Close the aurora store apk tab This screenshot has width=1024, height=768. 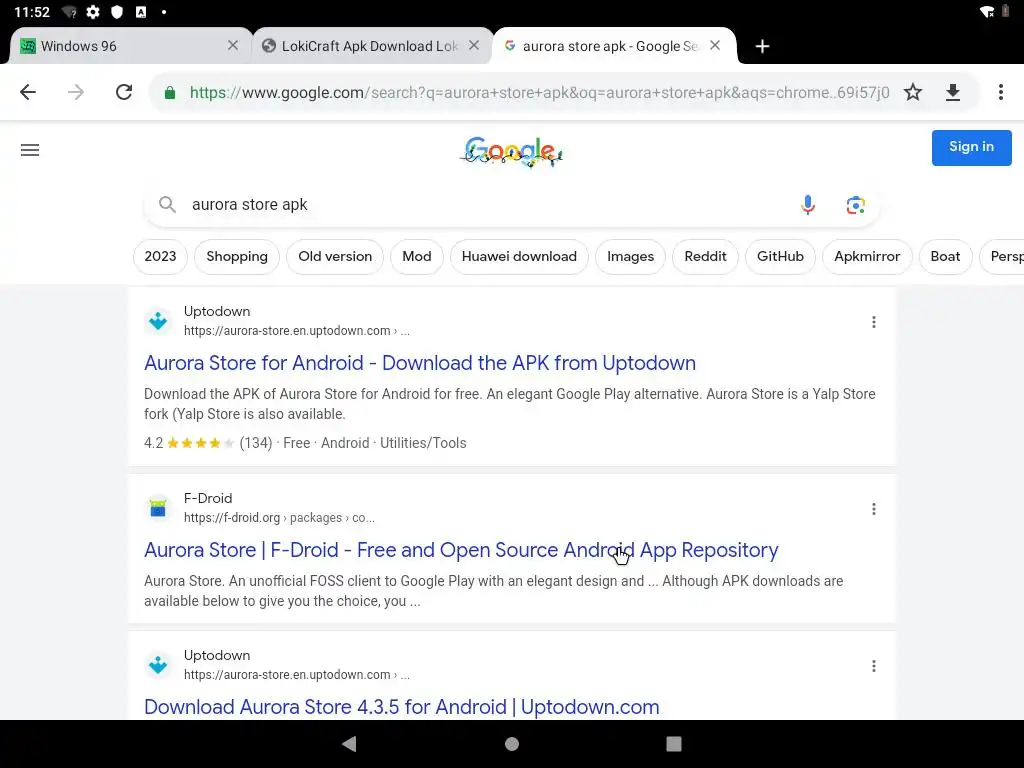click(715, 46)
